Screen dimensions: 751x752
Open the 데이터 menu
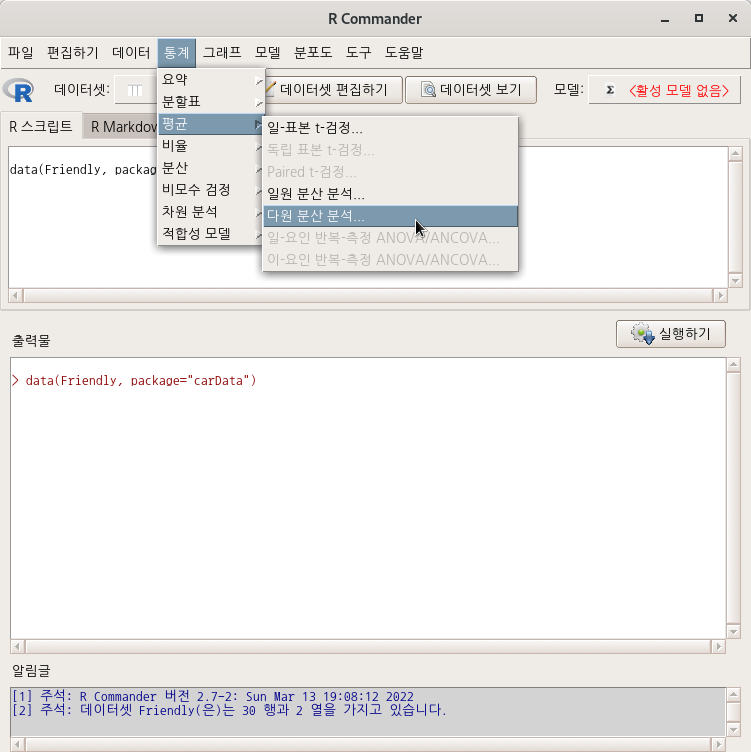point(130,52)
